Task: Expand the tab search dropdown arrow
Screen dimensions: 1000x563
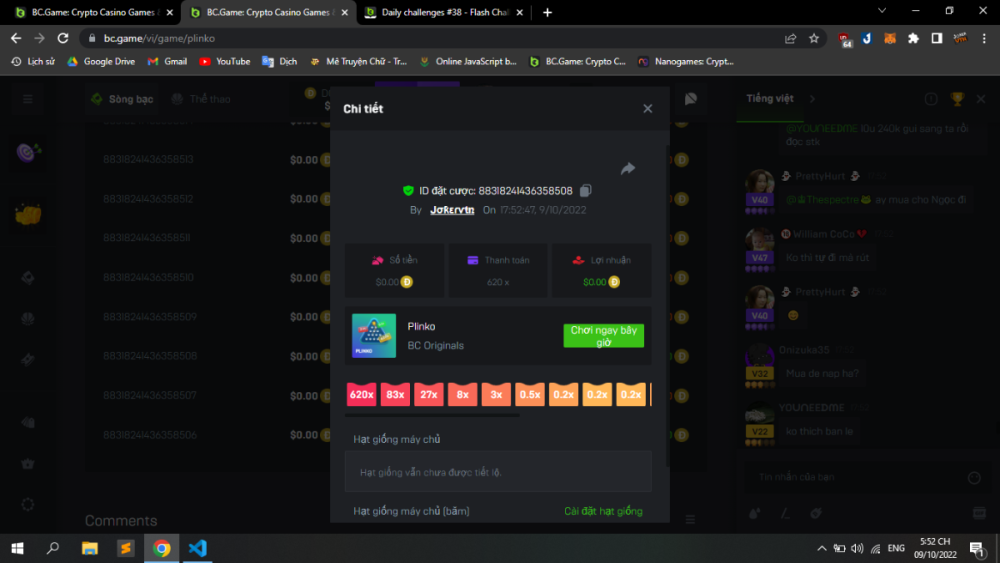Action: (x=880, y=11)
